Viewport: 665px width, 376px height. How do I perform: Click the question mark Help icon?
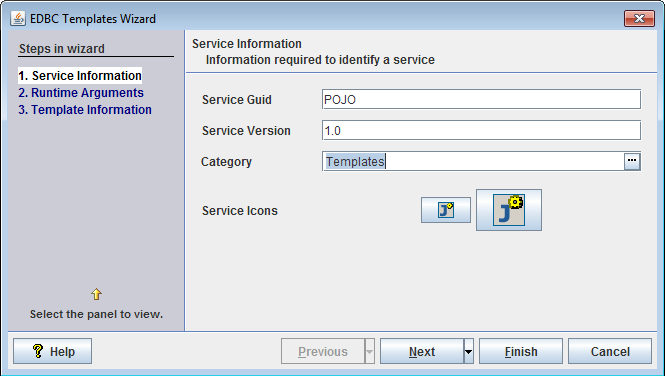(x=37, y=351)
